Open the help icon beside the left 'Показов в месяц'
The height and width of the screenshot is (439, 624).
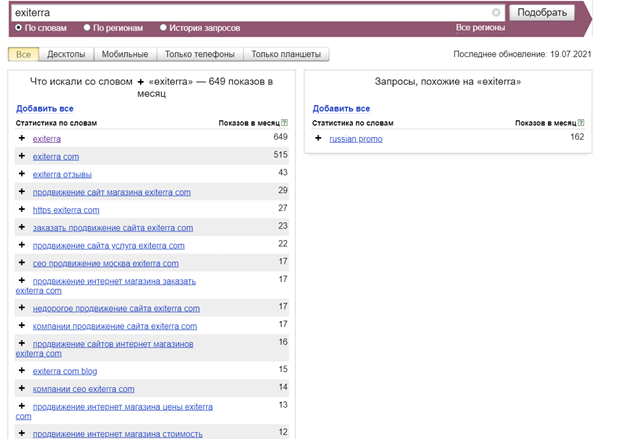click(285, 123)
